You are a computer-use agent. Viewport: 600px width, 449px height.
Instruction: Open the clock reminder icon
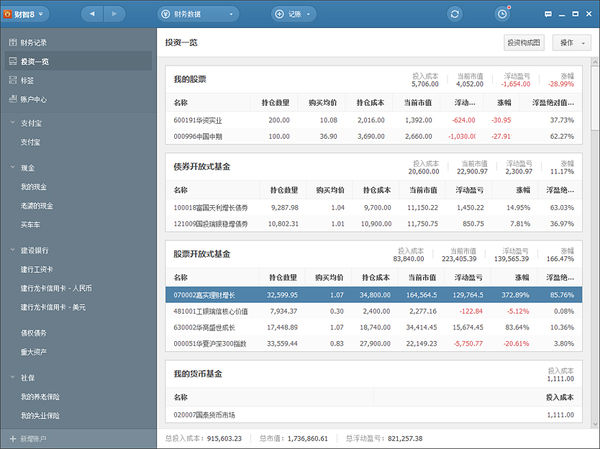point(502,14)
